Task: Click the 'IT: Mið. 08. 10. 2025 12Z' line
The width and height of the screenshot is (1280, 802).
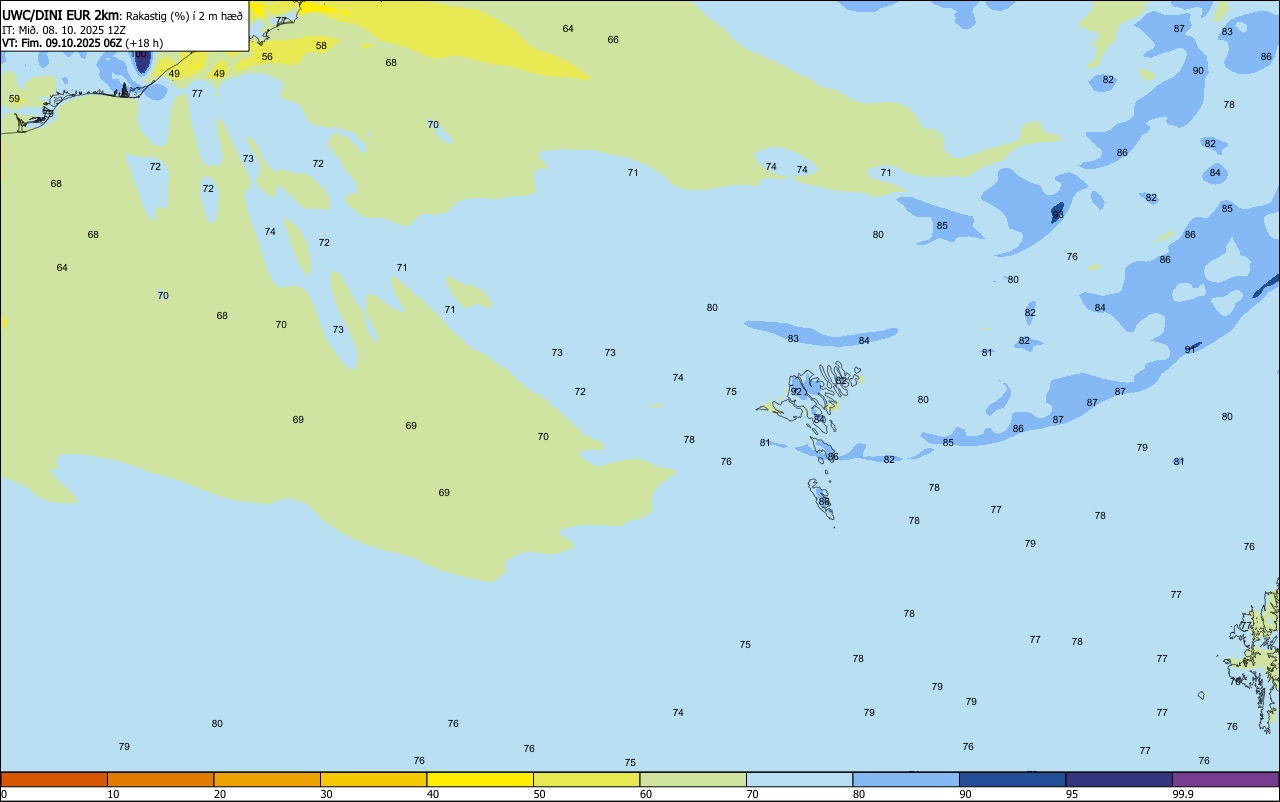Action: point(64,30)
